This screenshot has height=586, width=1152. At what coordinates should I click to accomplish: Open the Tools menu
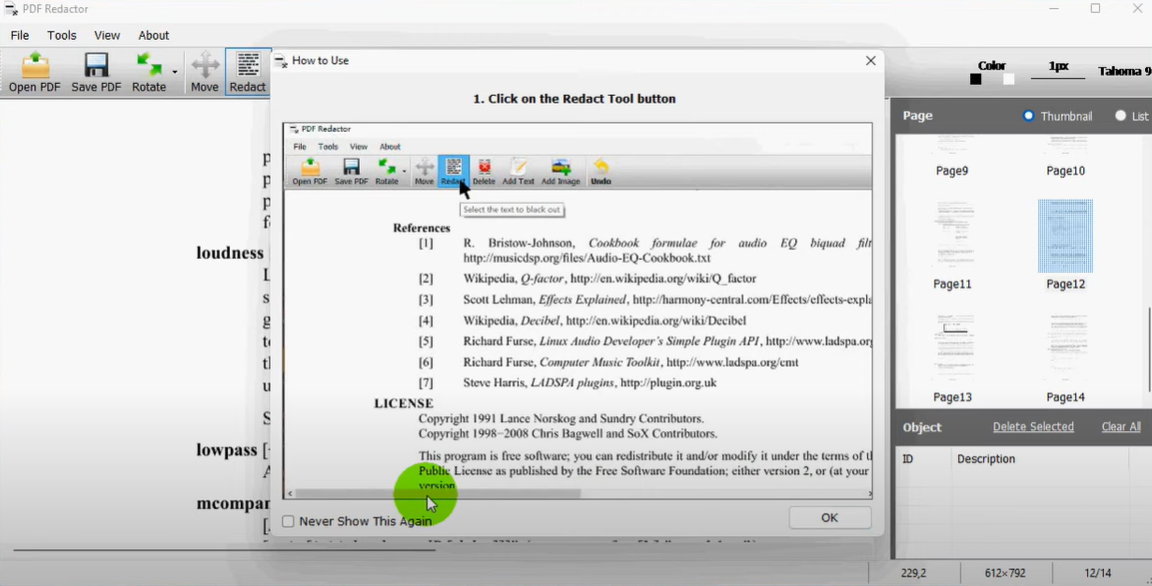[62, 35]
